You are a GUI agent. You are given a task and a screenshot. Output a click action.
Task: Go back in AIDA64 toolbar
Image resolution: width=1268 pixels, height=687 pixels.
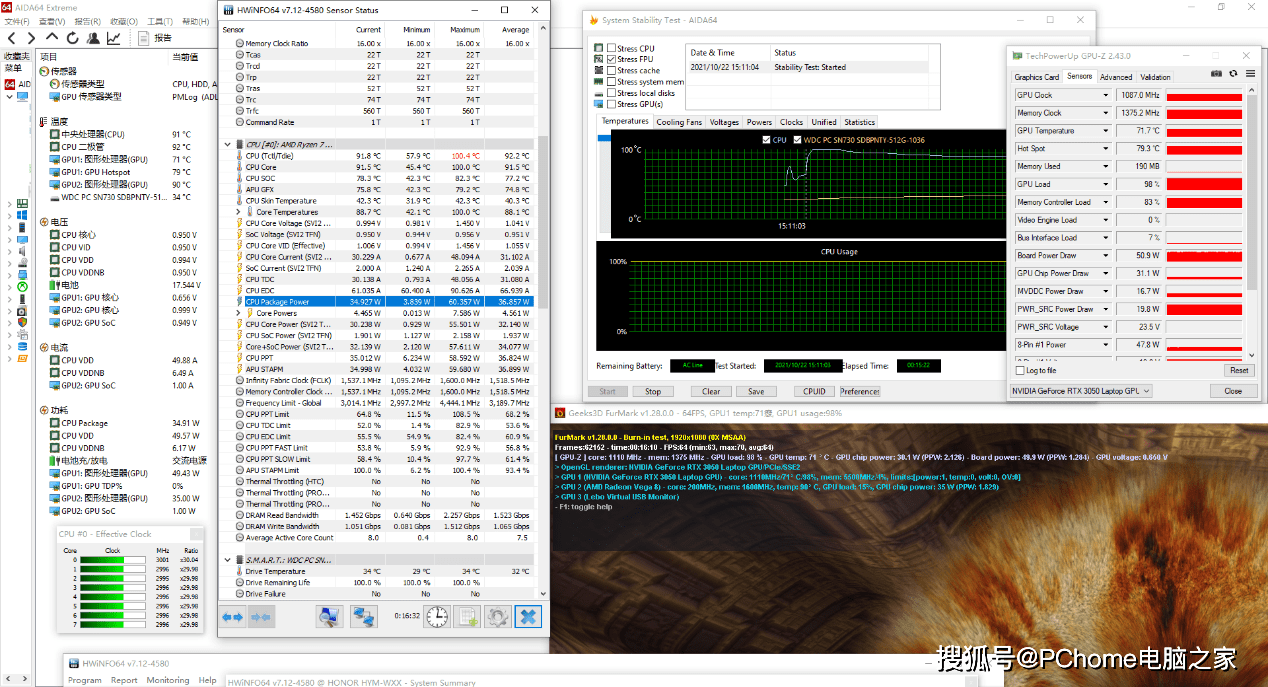[12, 38]
